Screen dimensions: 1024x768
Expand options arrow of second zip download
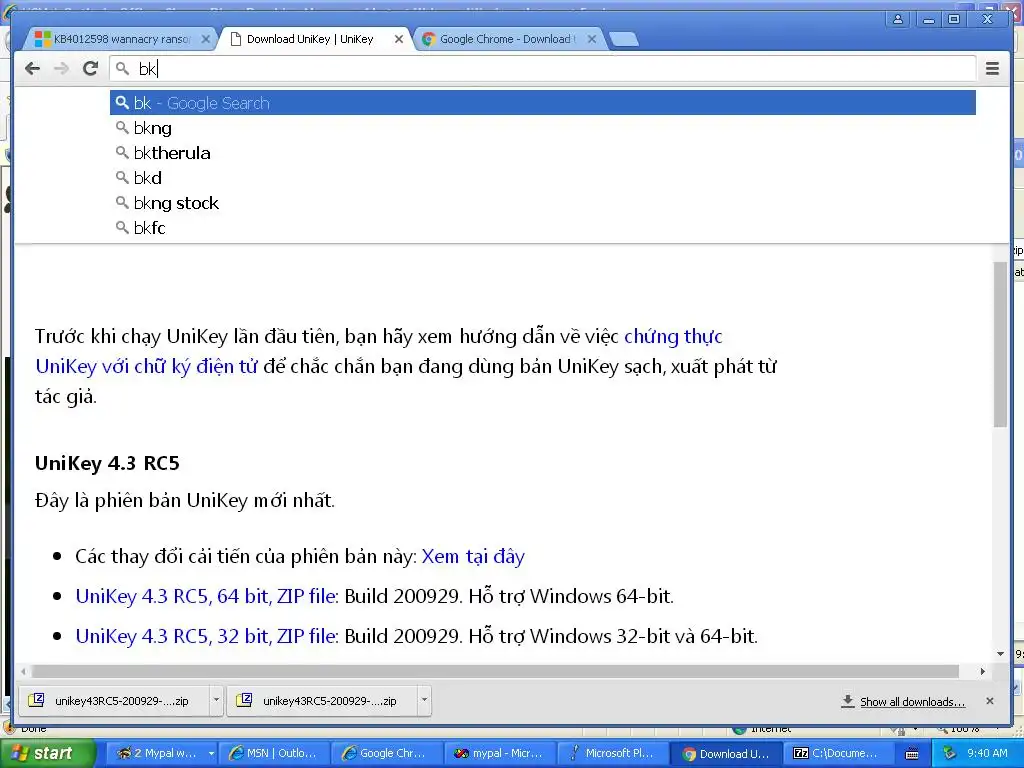(424, 701)
